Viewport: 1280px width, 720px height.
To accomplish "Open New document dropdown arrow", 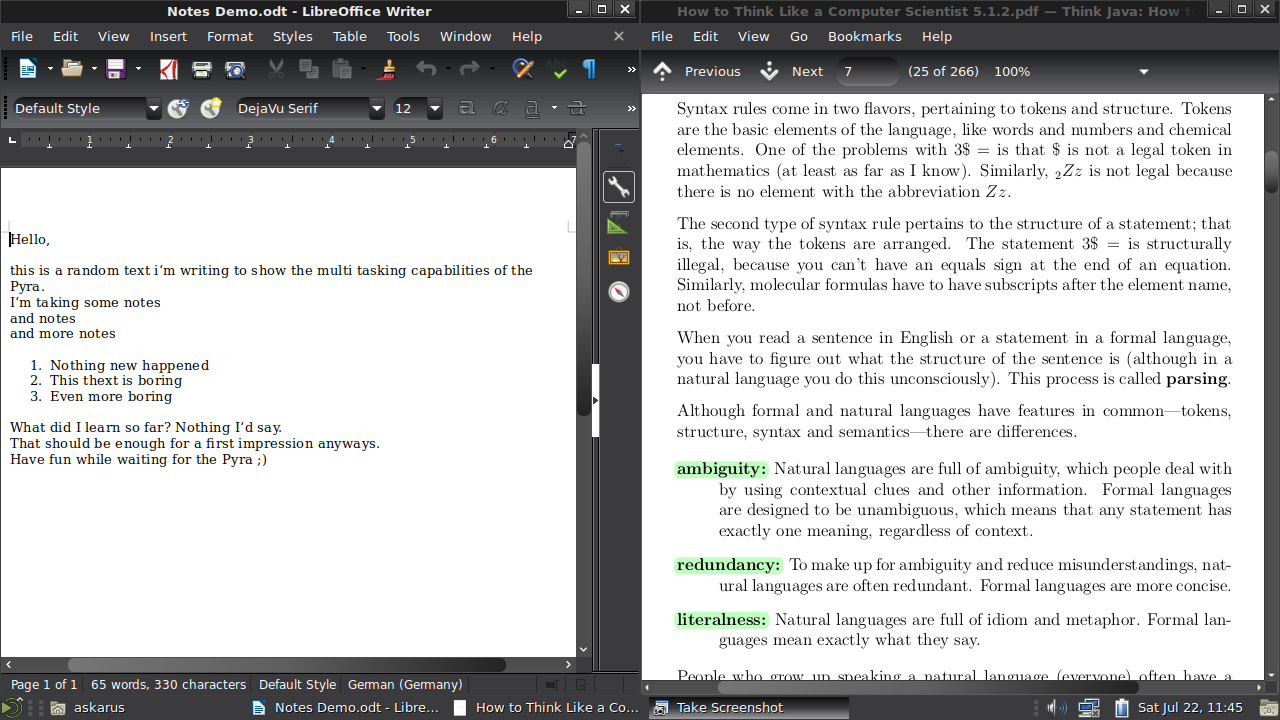I will tap(50, 69).
